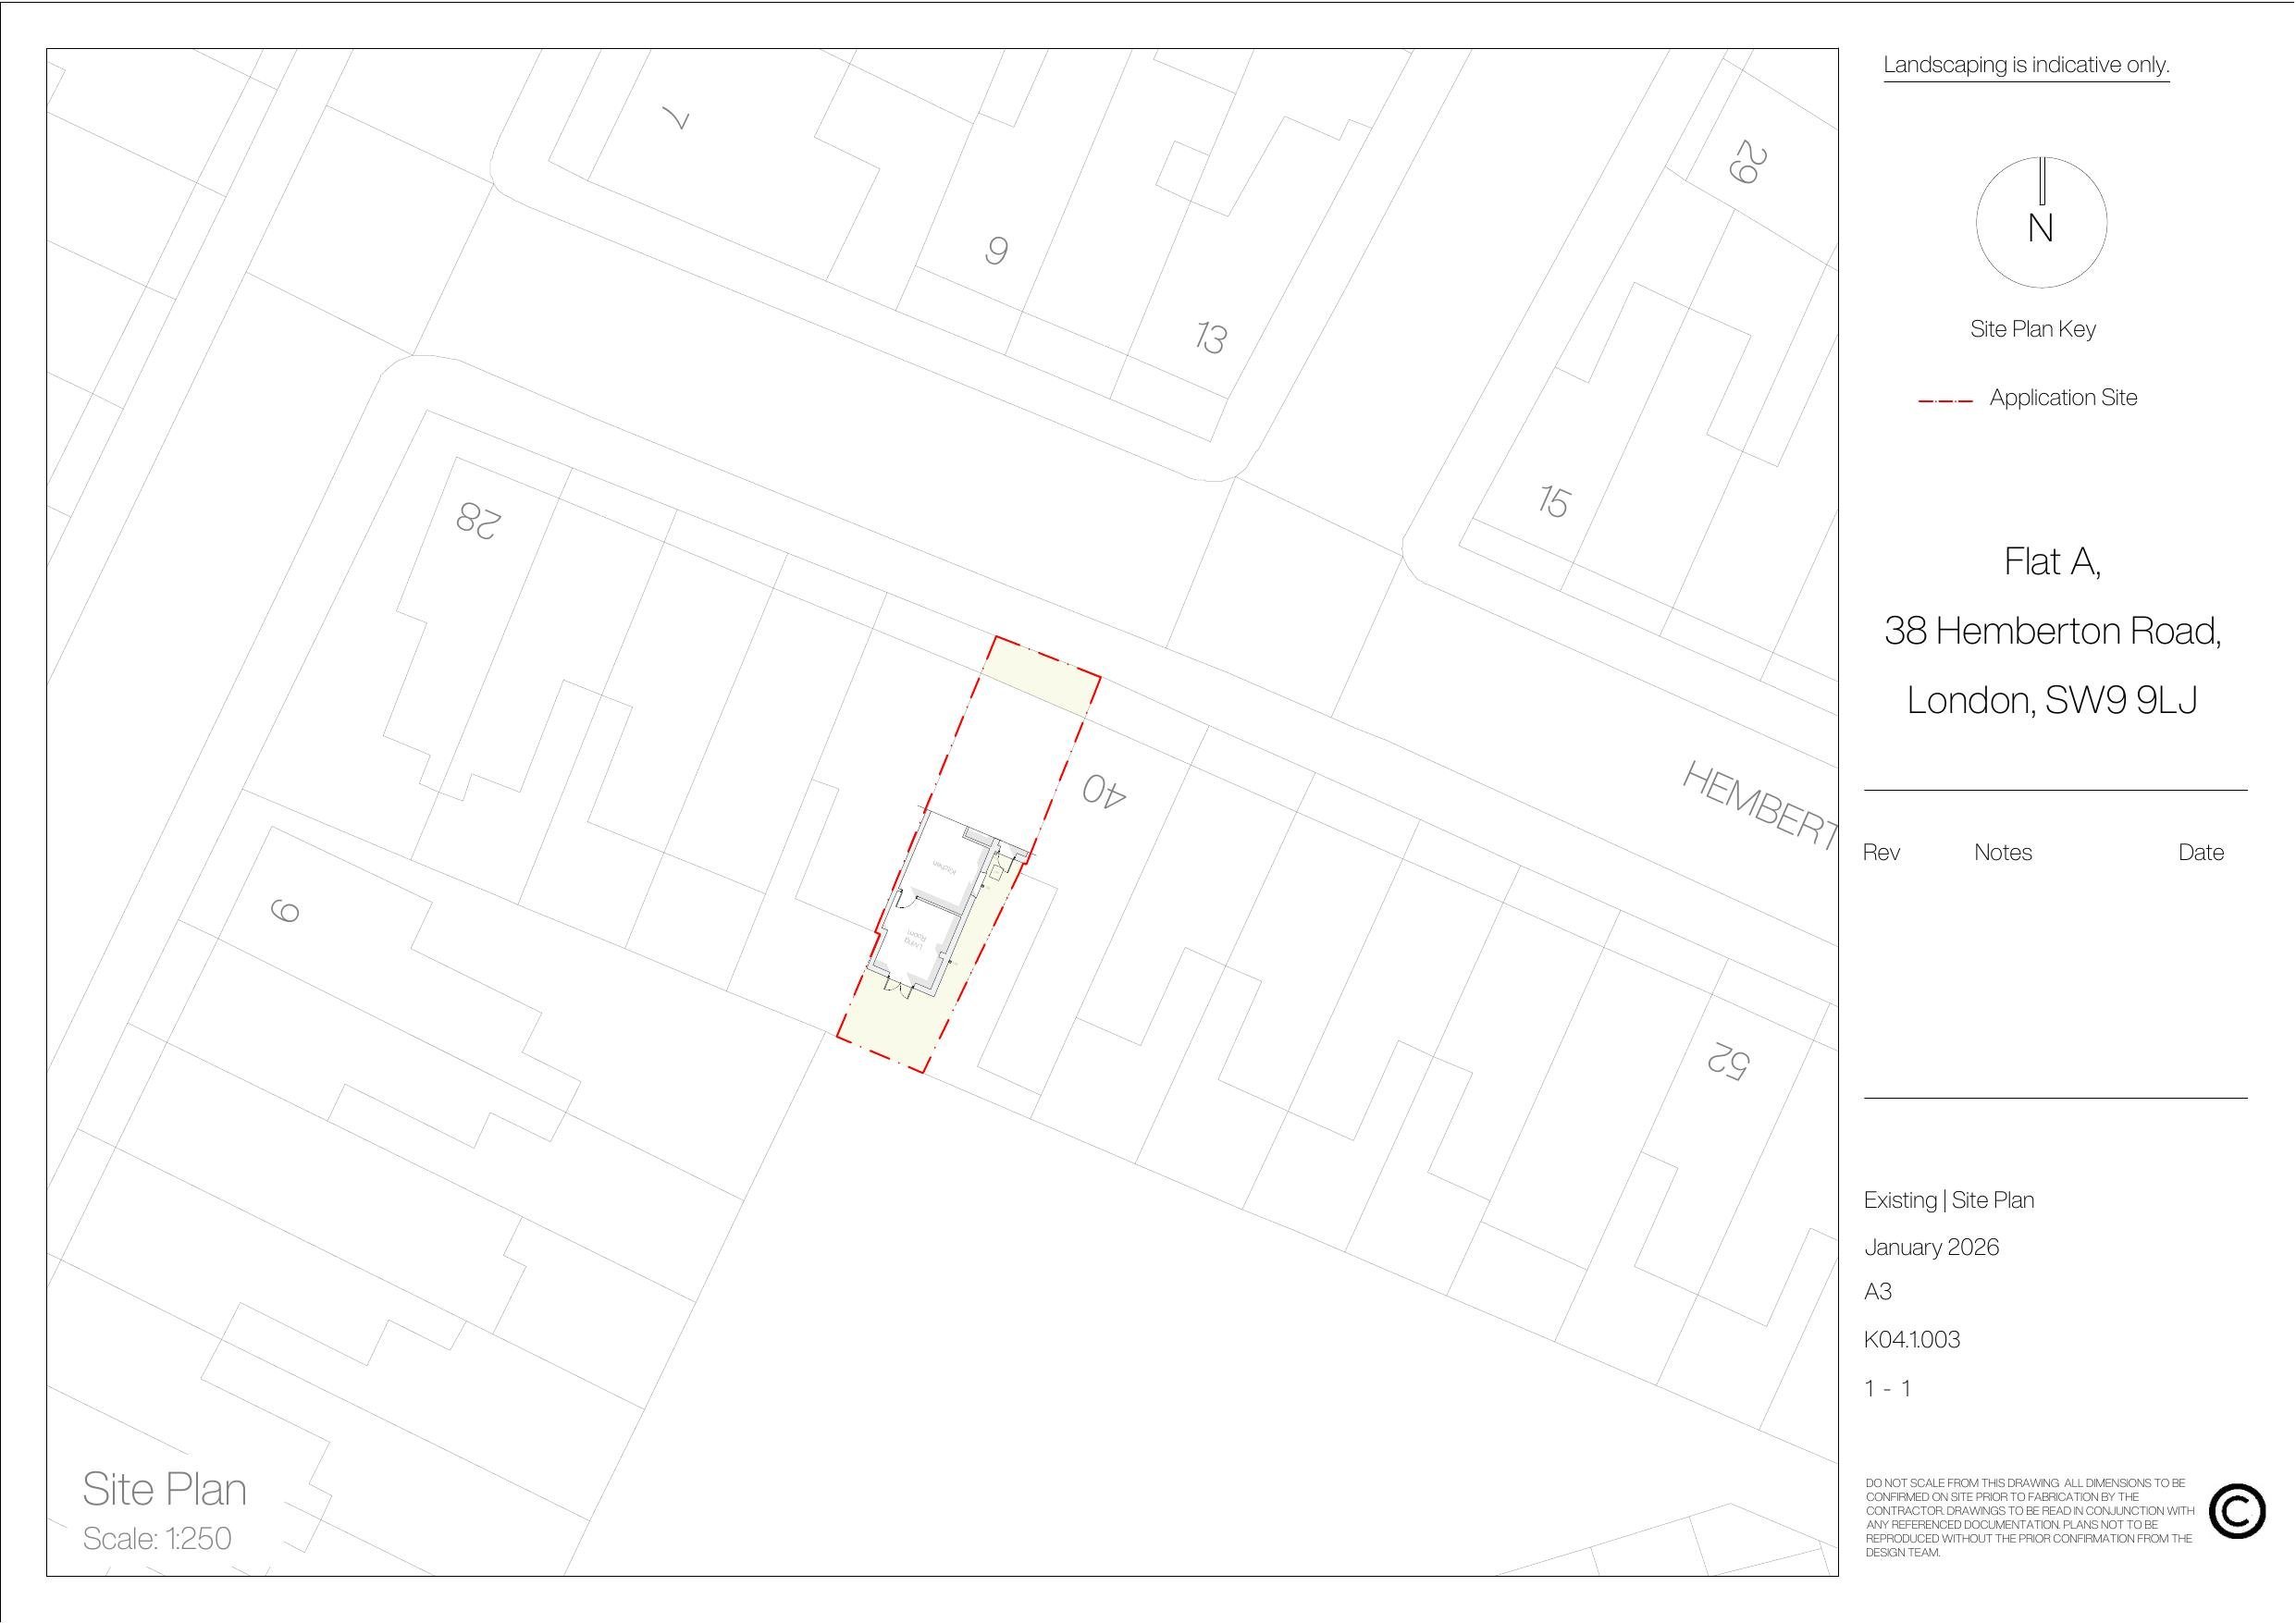Click the 'Notes' column header
The image size is (2296, 1623).
[x=2003, y=853]
